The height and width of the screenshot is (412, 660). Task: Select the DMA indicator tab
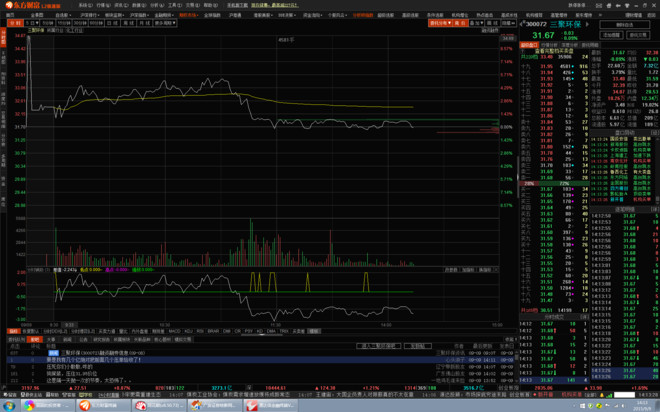coord(271,331)
